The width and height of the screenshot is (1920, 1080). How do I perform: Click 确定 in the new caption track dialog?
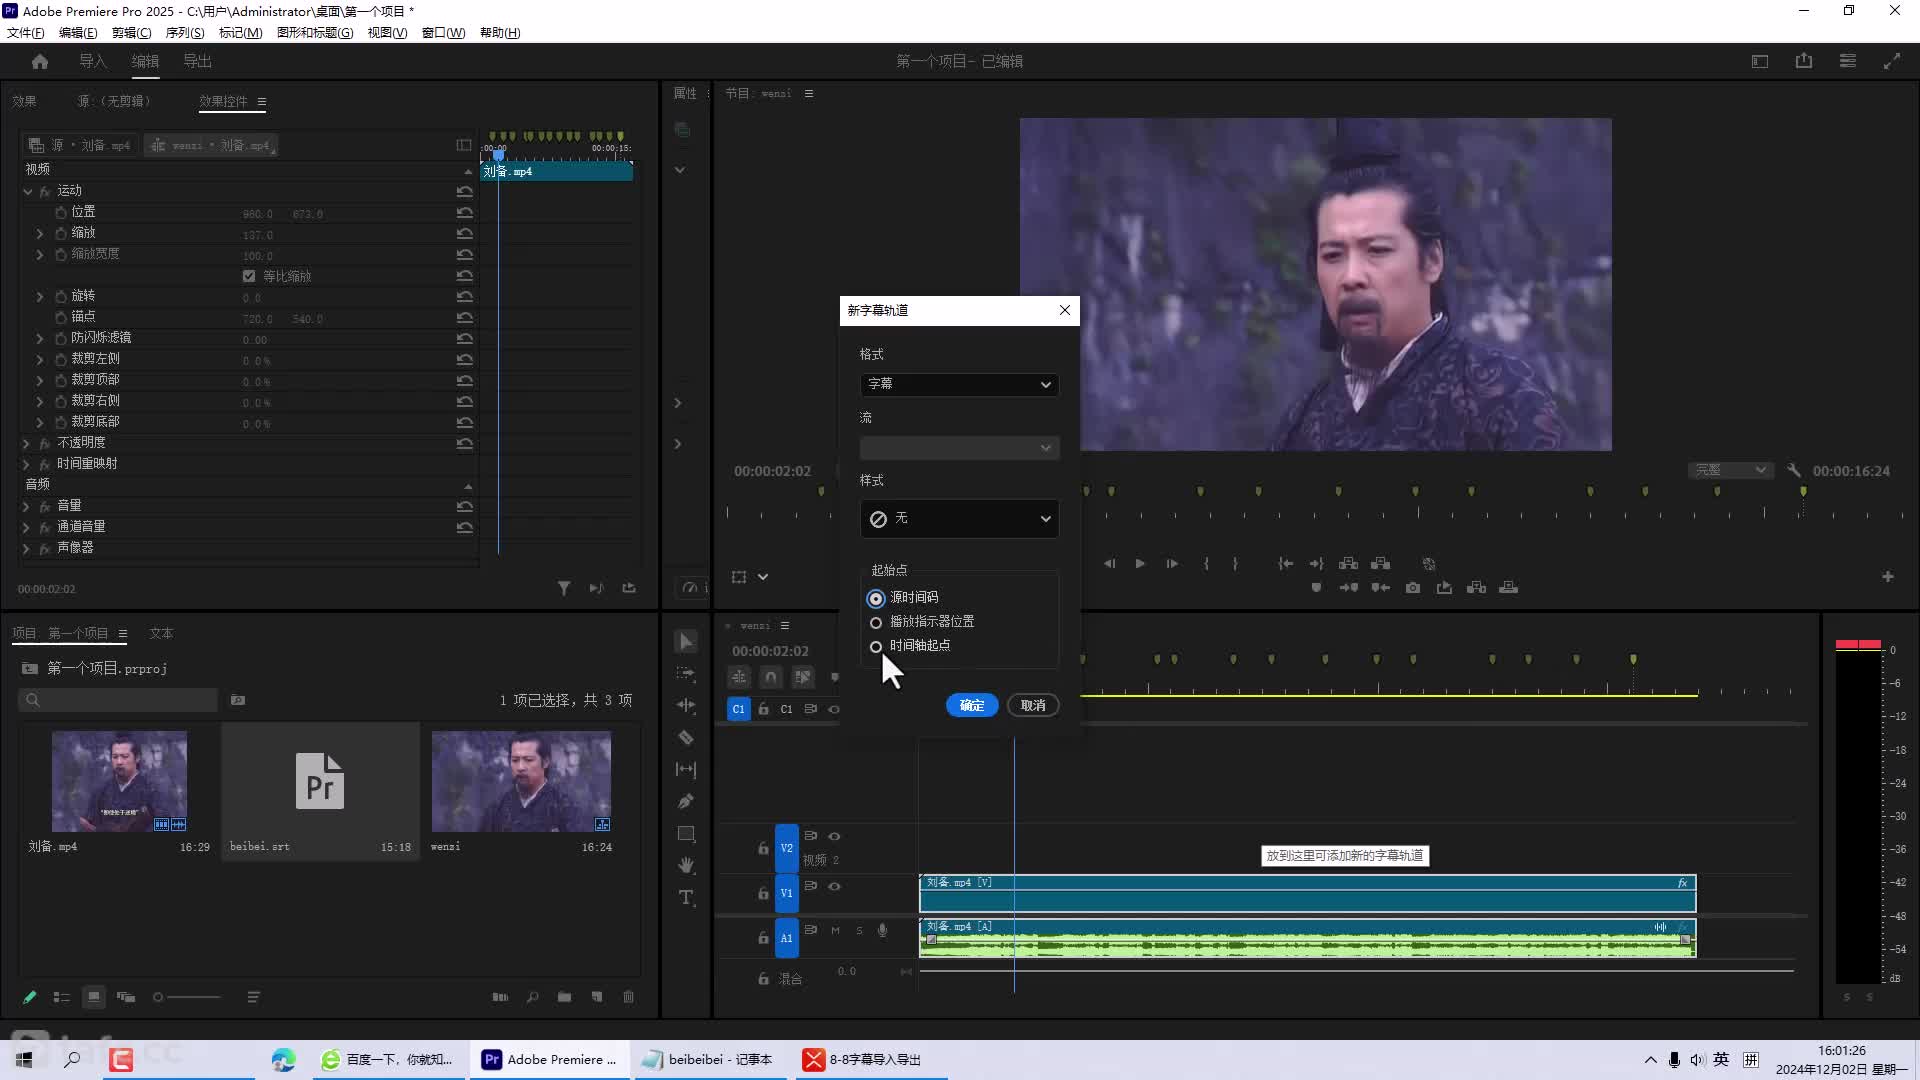click(972, 705)
